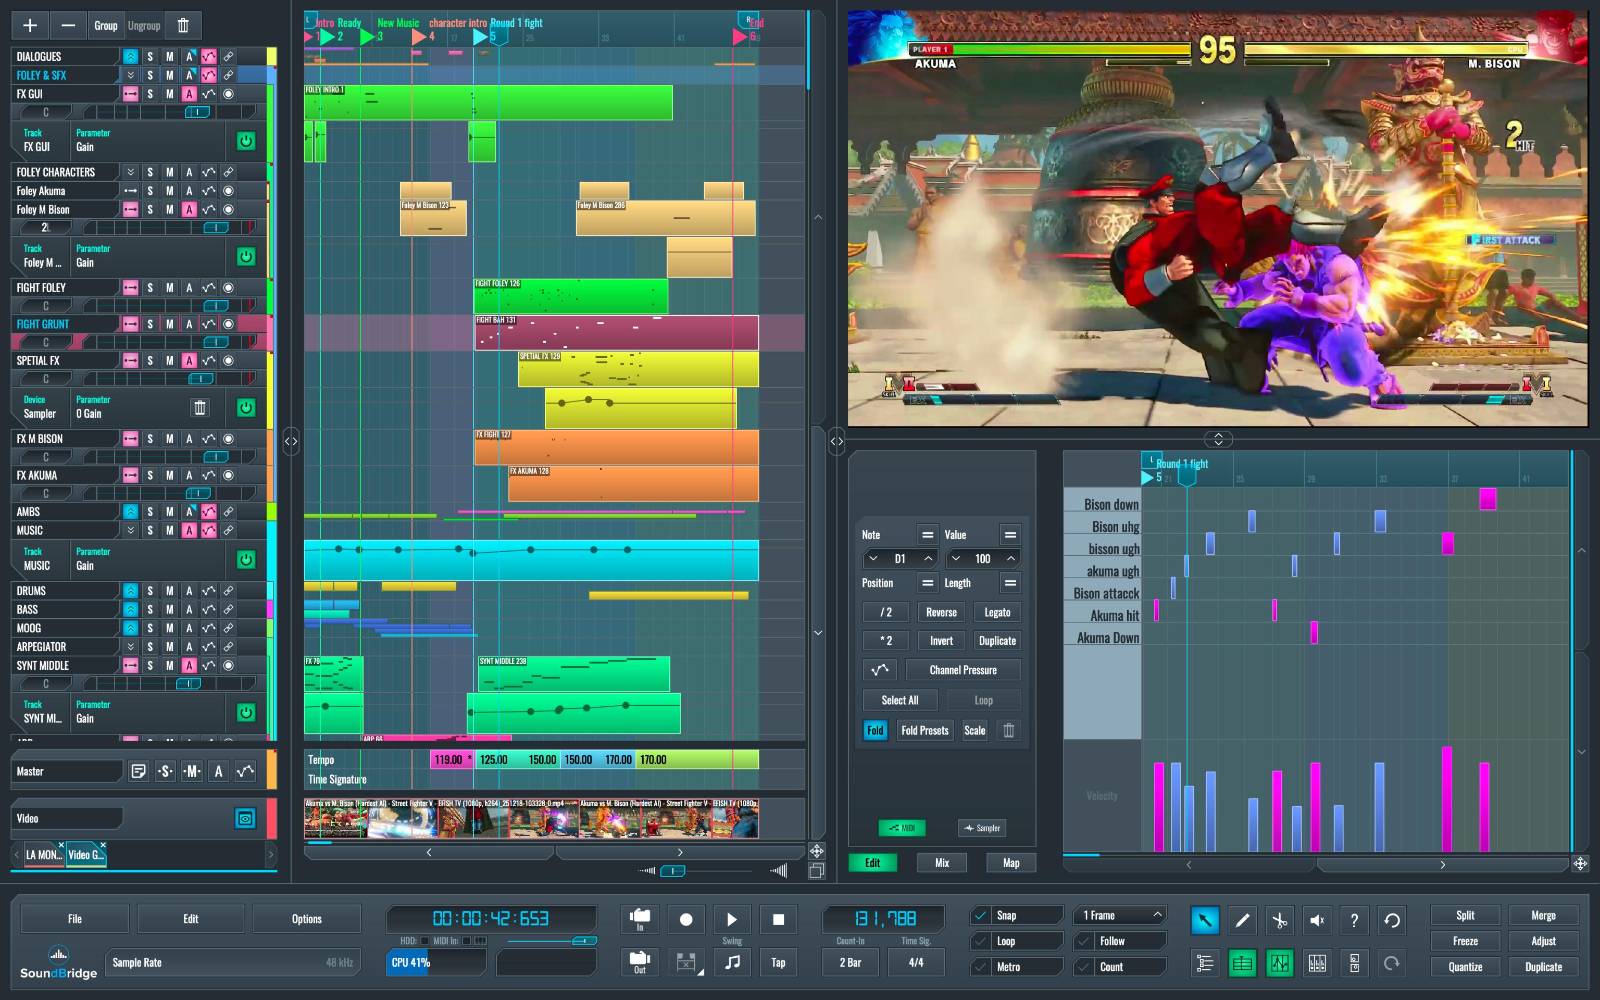Expand the FOLEY & SFX group
Viewport: 1600px width, 1000px height.
[x=130, y=75]
